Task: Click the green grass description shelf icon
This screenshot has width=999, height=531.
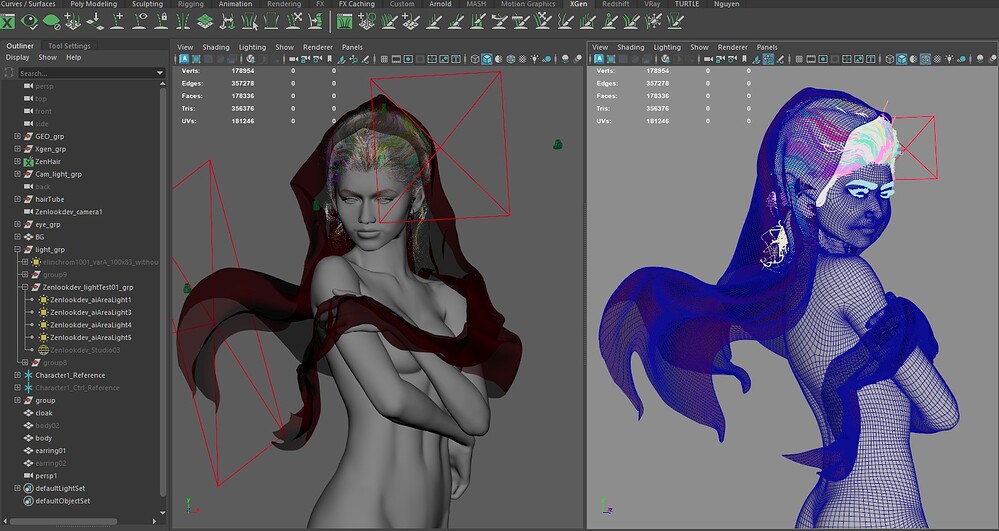Action: tap(345, 22)
